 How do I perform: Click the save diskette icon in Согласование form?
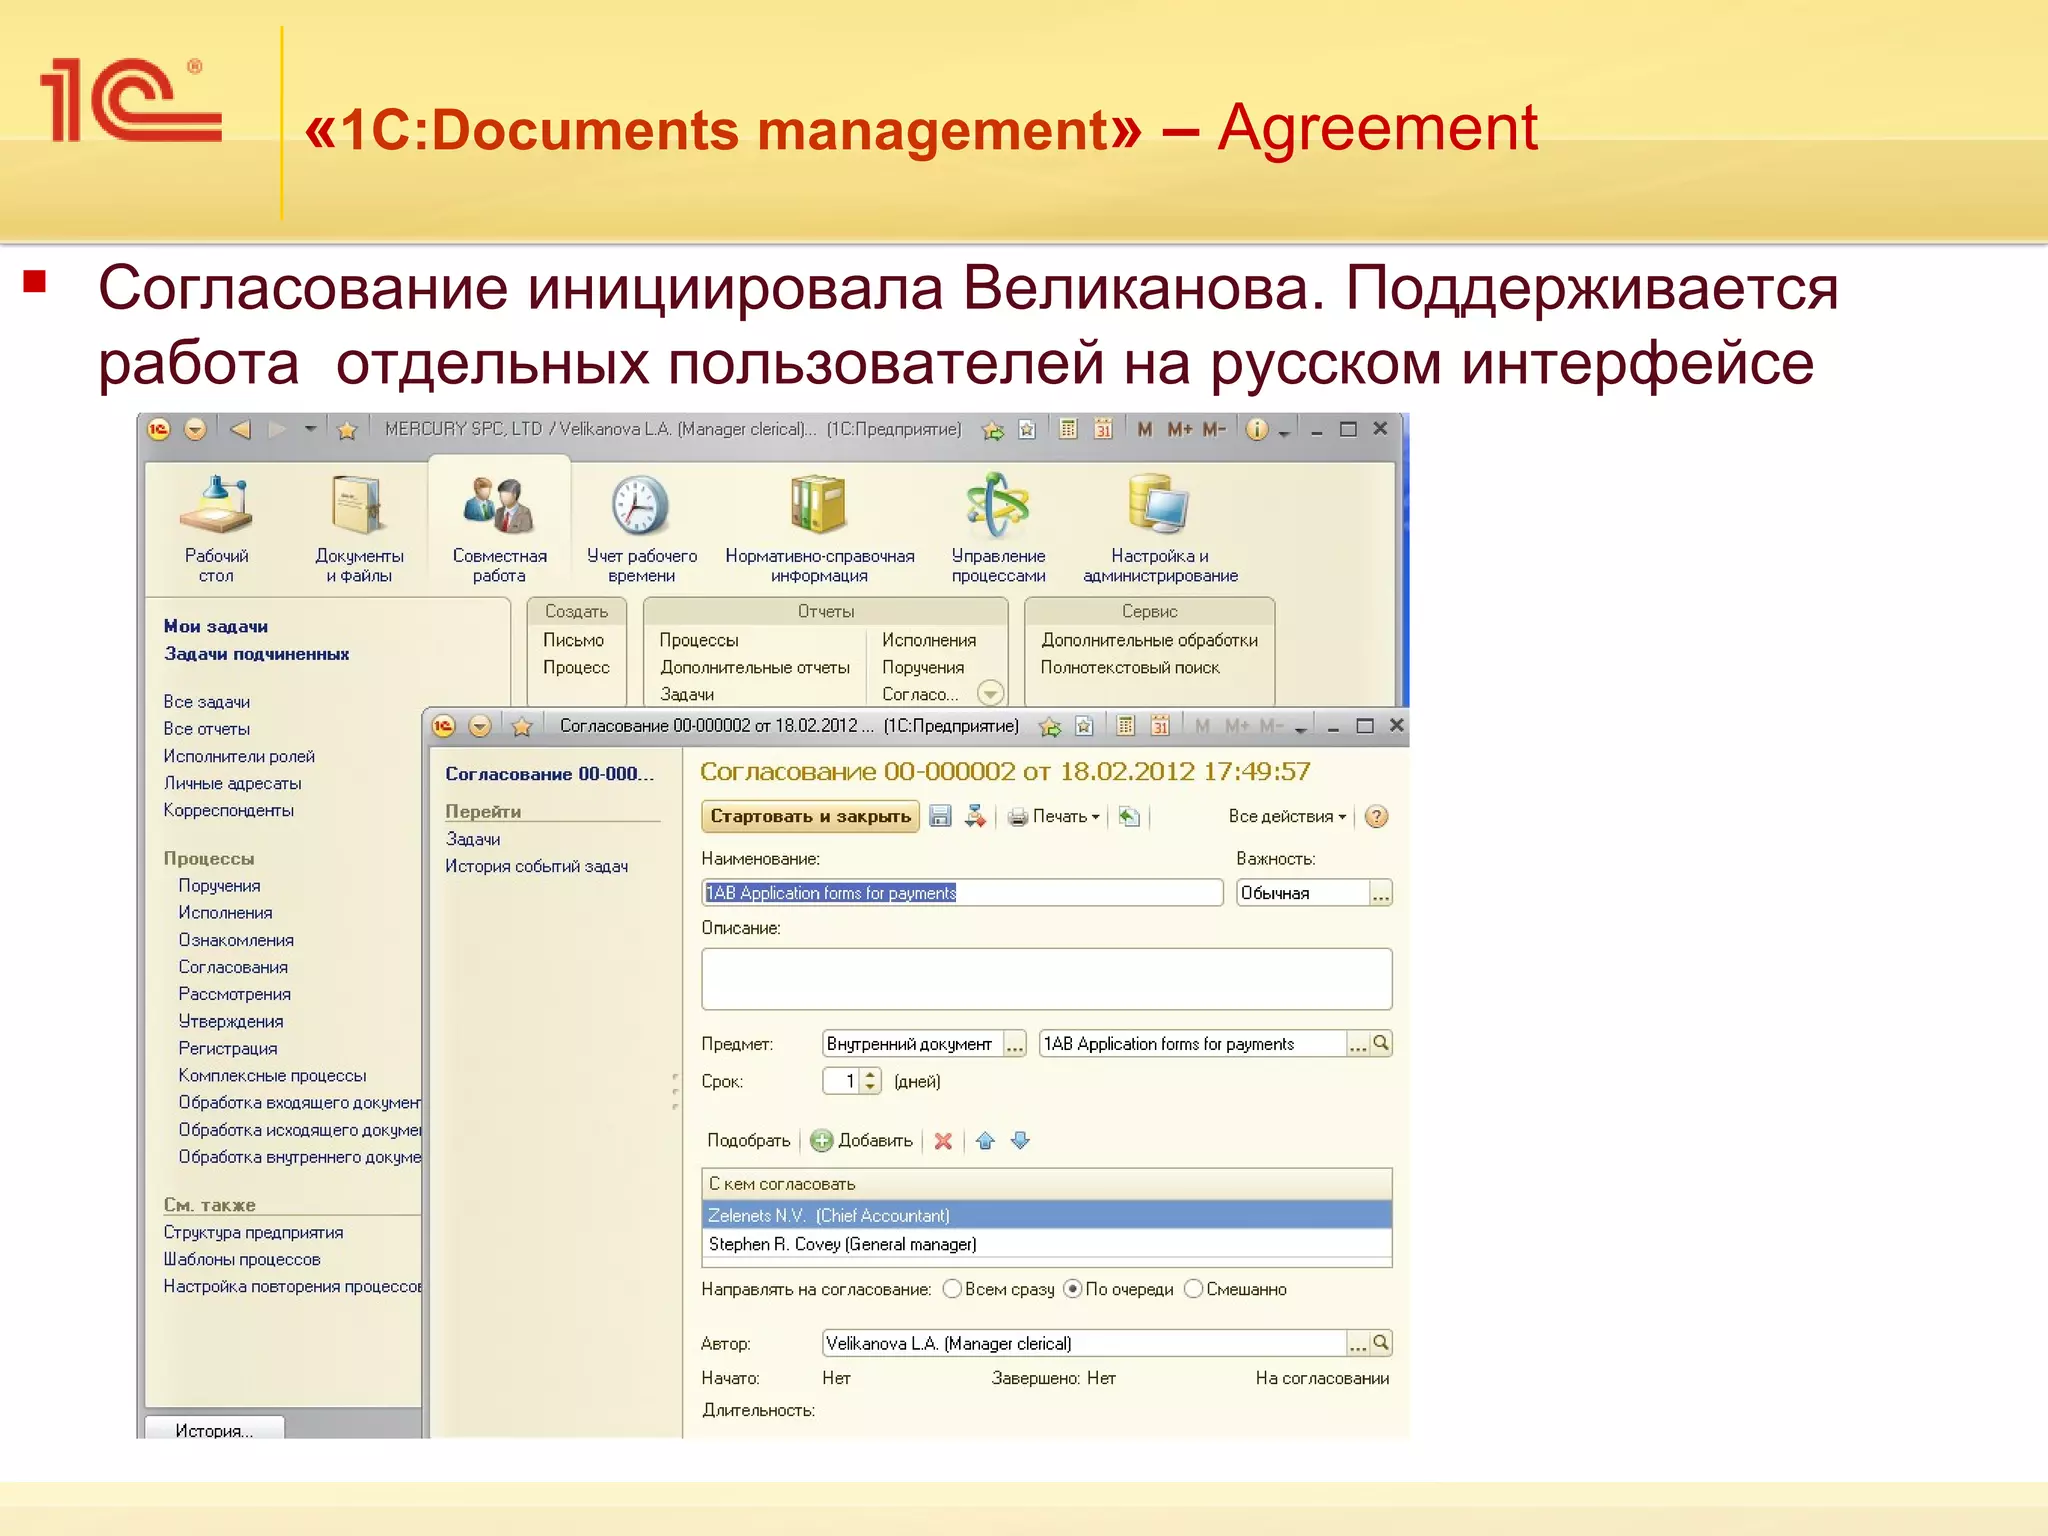(940, 816)
